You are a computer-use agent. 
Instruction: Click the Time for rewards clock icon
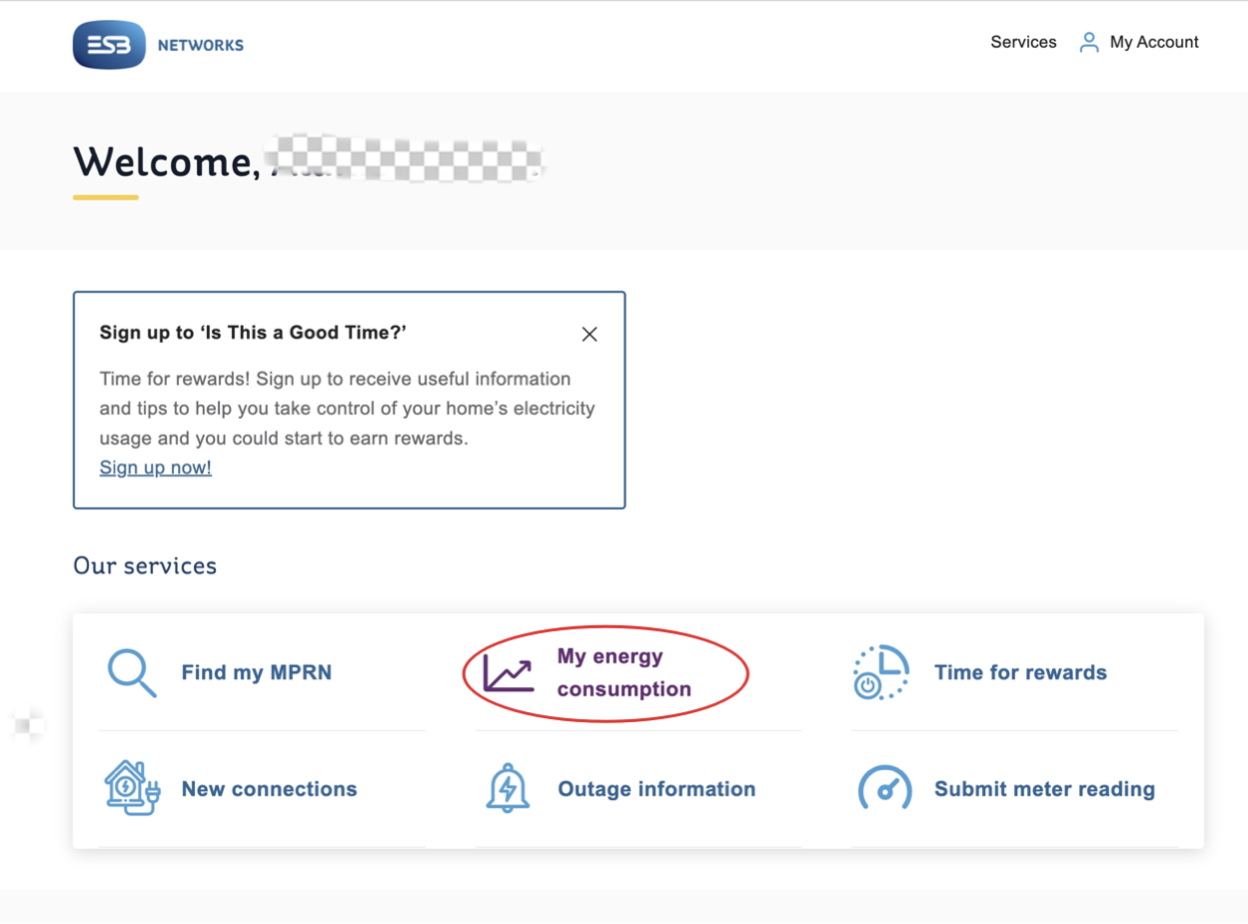[881, 672]
